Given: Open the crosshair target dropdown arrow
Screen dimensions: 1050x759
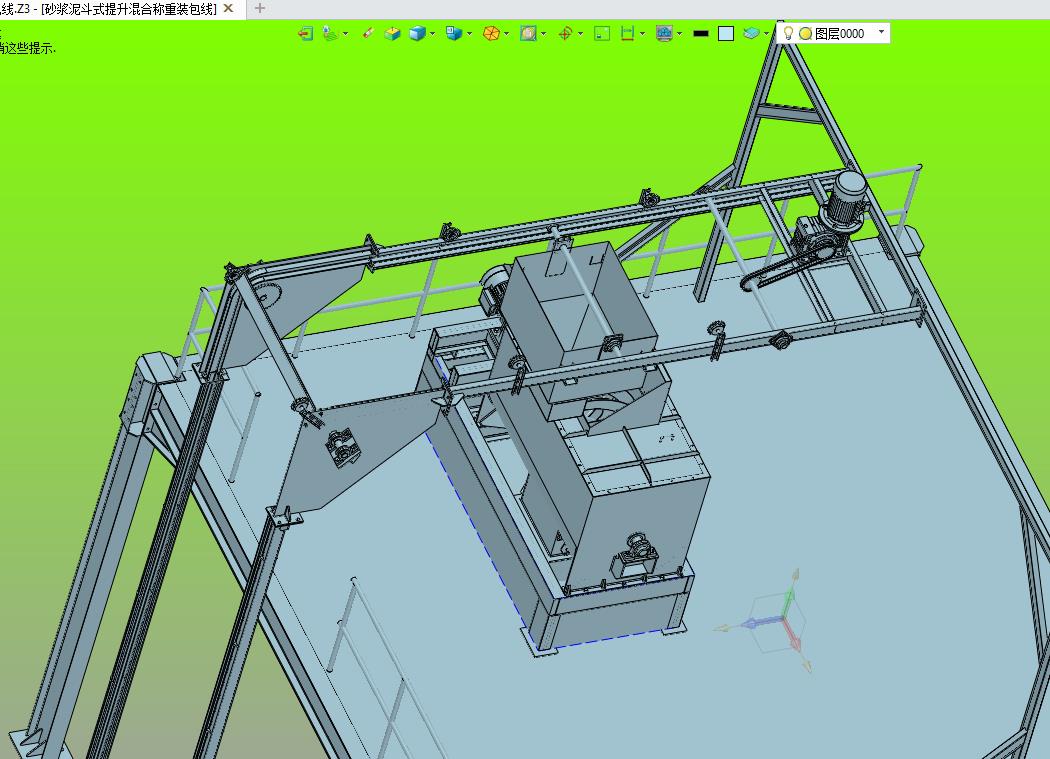Looking at the screenshot, I should 581,33.
